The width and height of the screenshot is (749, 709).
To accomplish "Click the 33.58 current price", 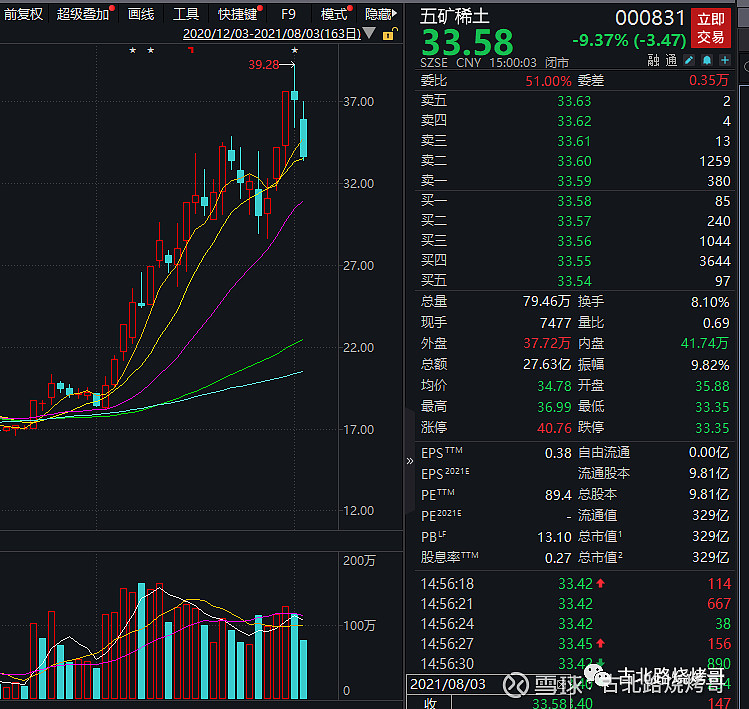I will 468,42.
